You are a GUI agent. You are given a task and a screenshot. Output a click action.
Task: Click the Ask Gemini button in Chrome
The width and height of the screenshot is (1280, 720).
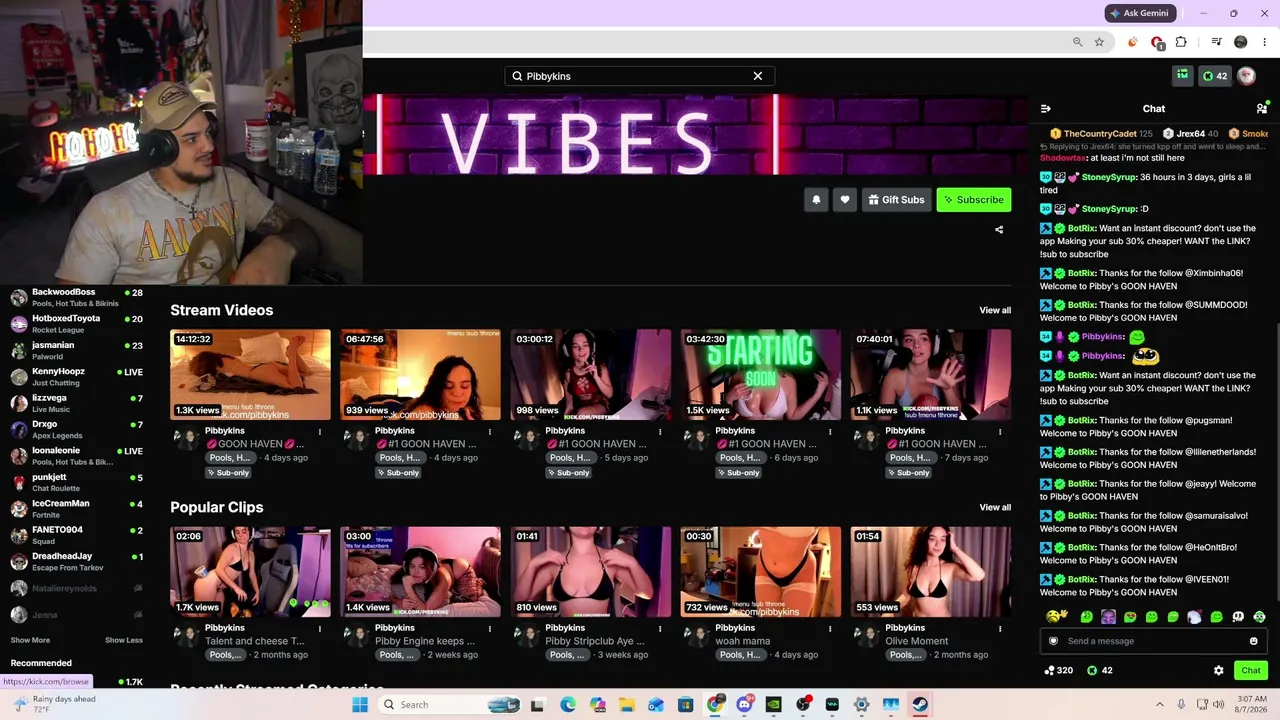pyautogui.click(x=1140, y=13)
